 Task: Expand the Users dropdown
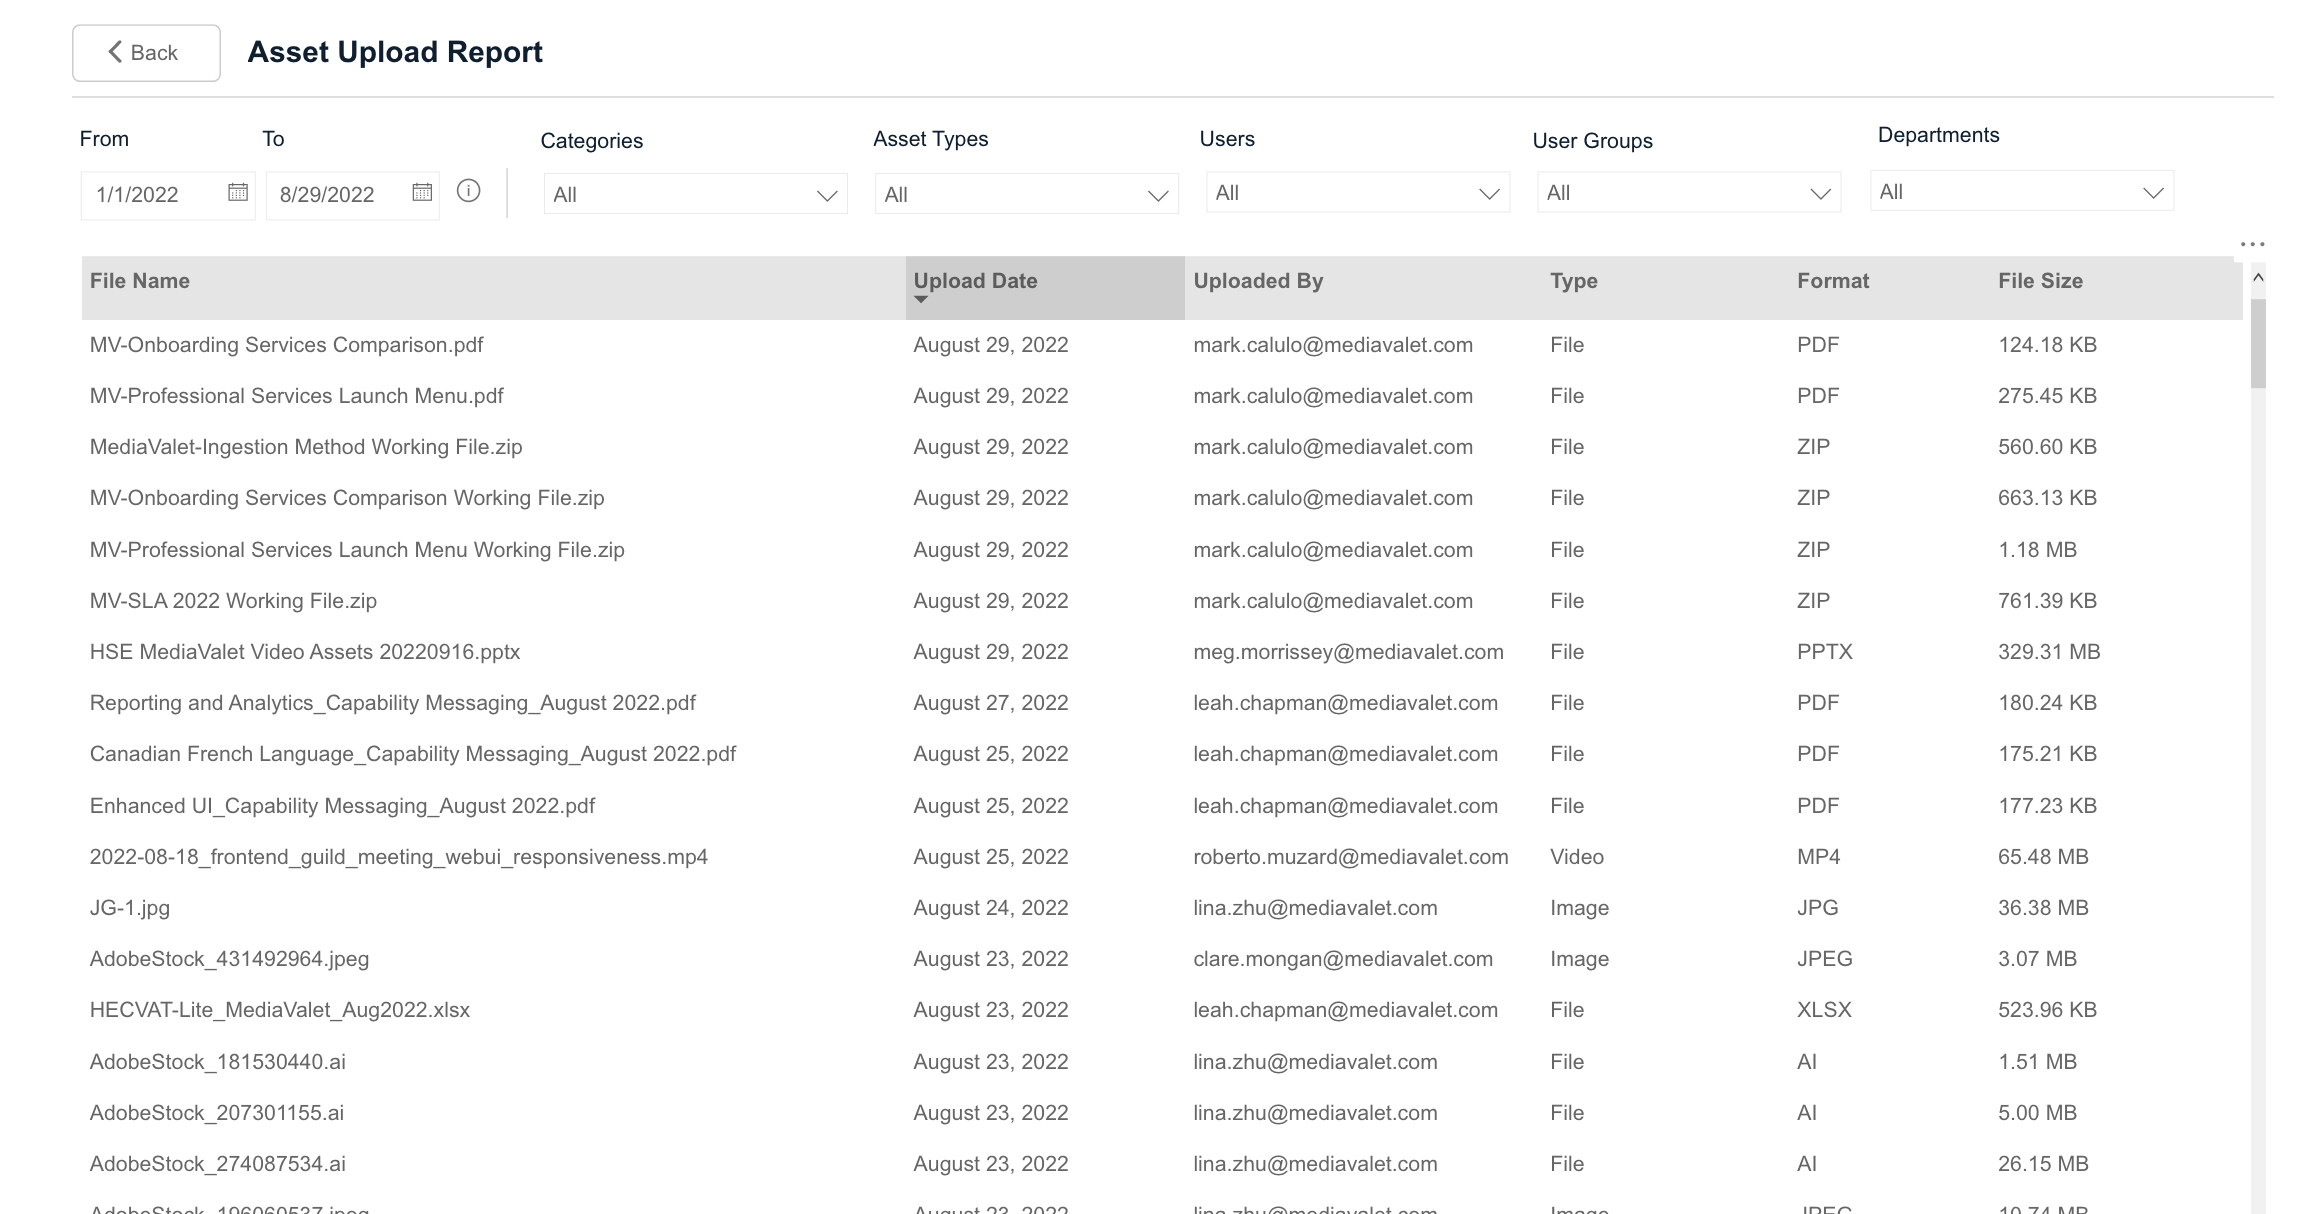(x=1357, y=192)
